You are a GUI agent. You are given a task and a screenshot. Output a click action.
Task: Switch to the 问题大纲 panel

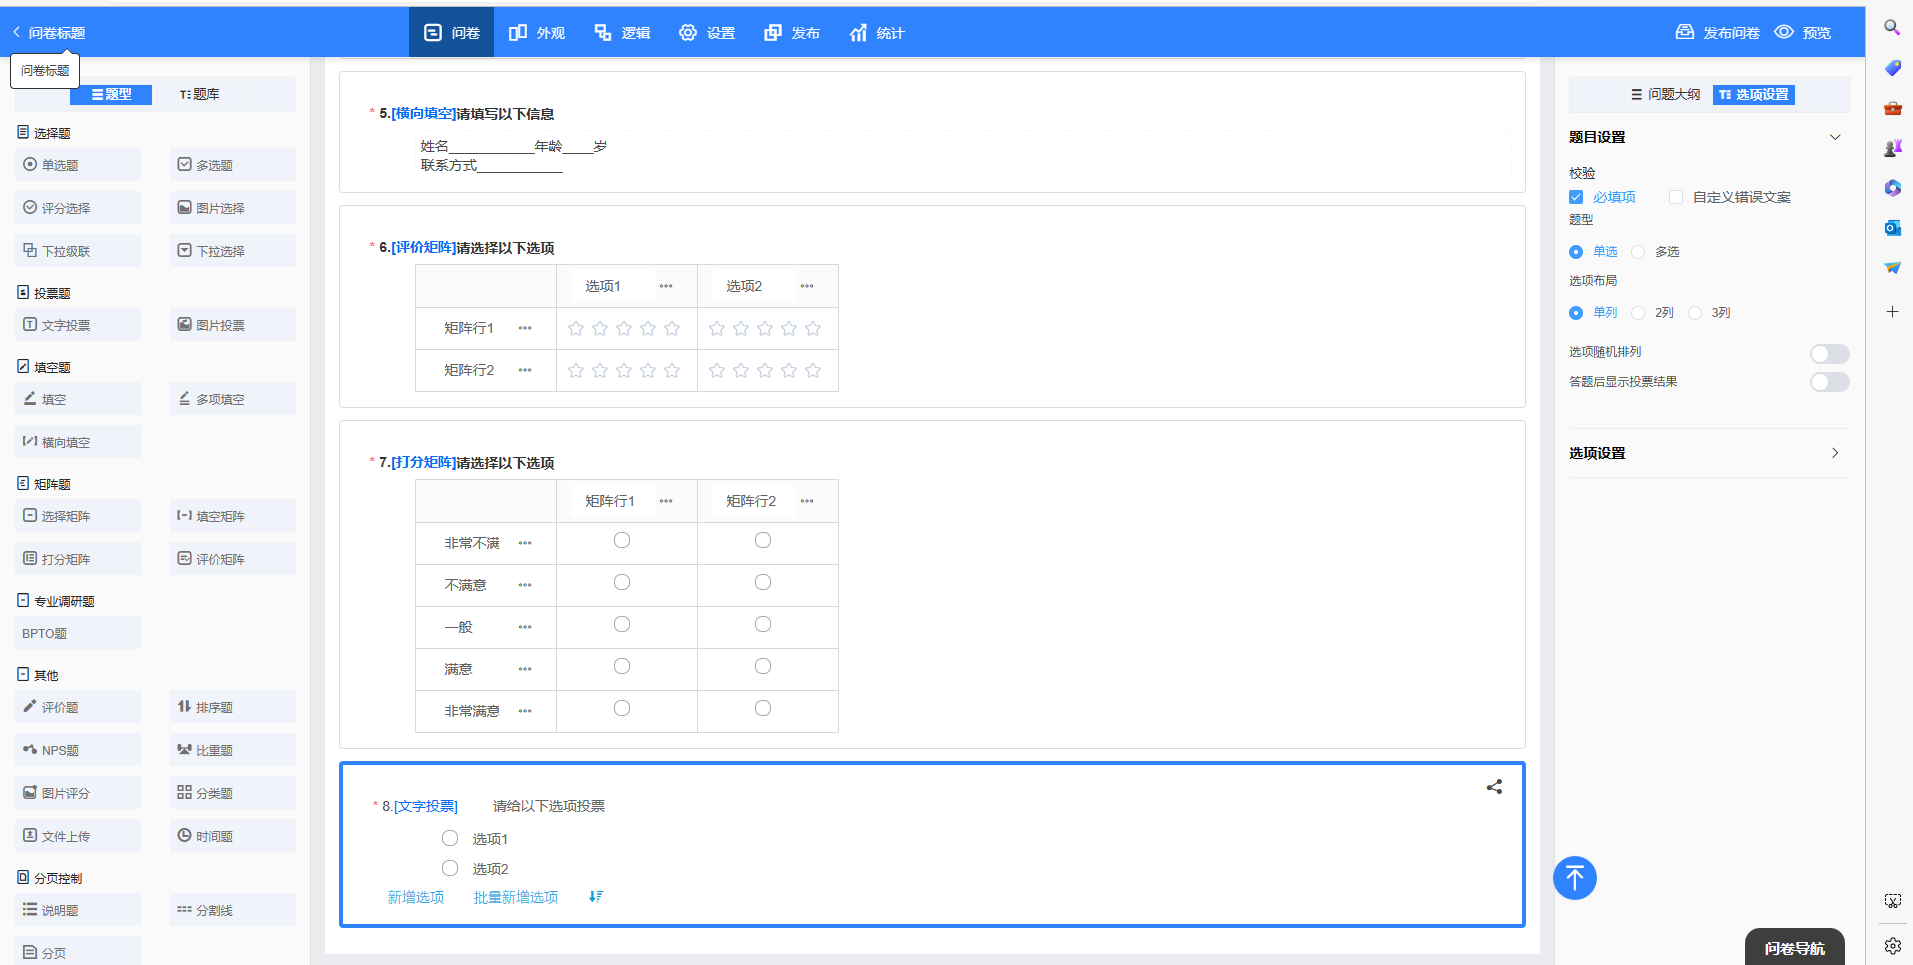pyautogui.click(x=1665, y=94)
